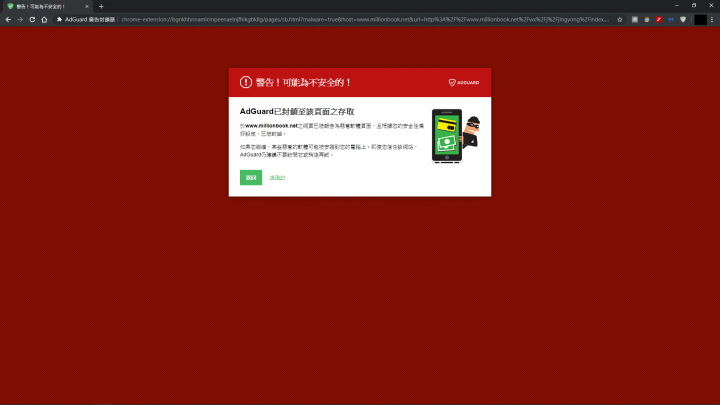The height and width of the screenshot is (405, 720).
Task: Click the red slash extension icon
Action: coord(658,20)
